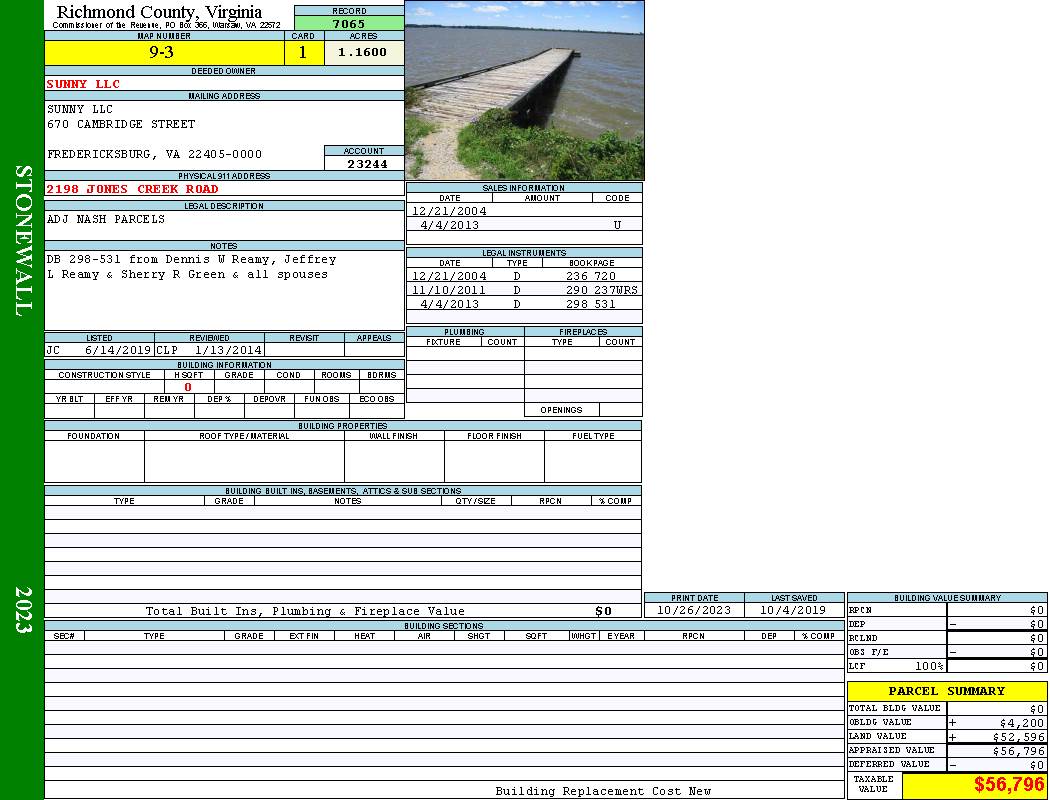
Task: Click the taxable value $56,796
Action: pos(1009,785)
